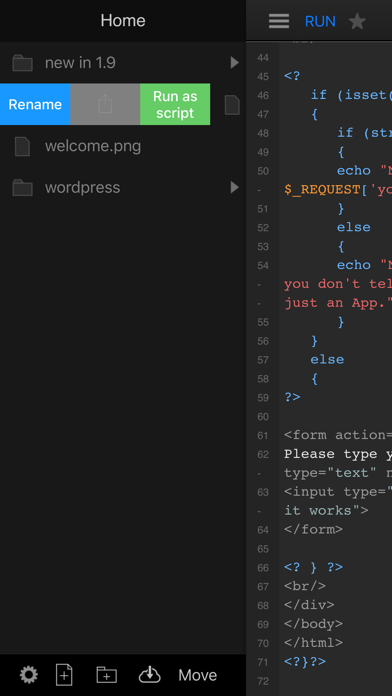Screen dimensions: 392x696
Task: Click the welcome.png file icon
Action: click(22, 146)
